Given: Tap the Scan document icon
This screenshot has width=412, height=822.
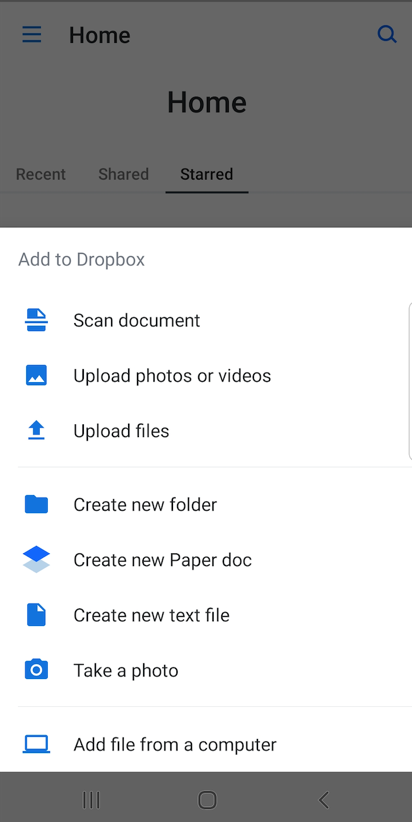Looking at the screenshot, I should click(x=36, y=320).
